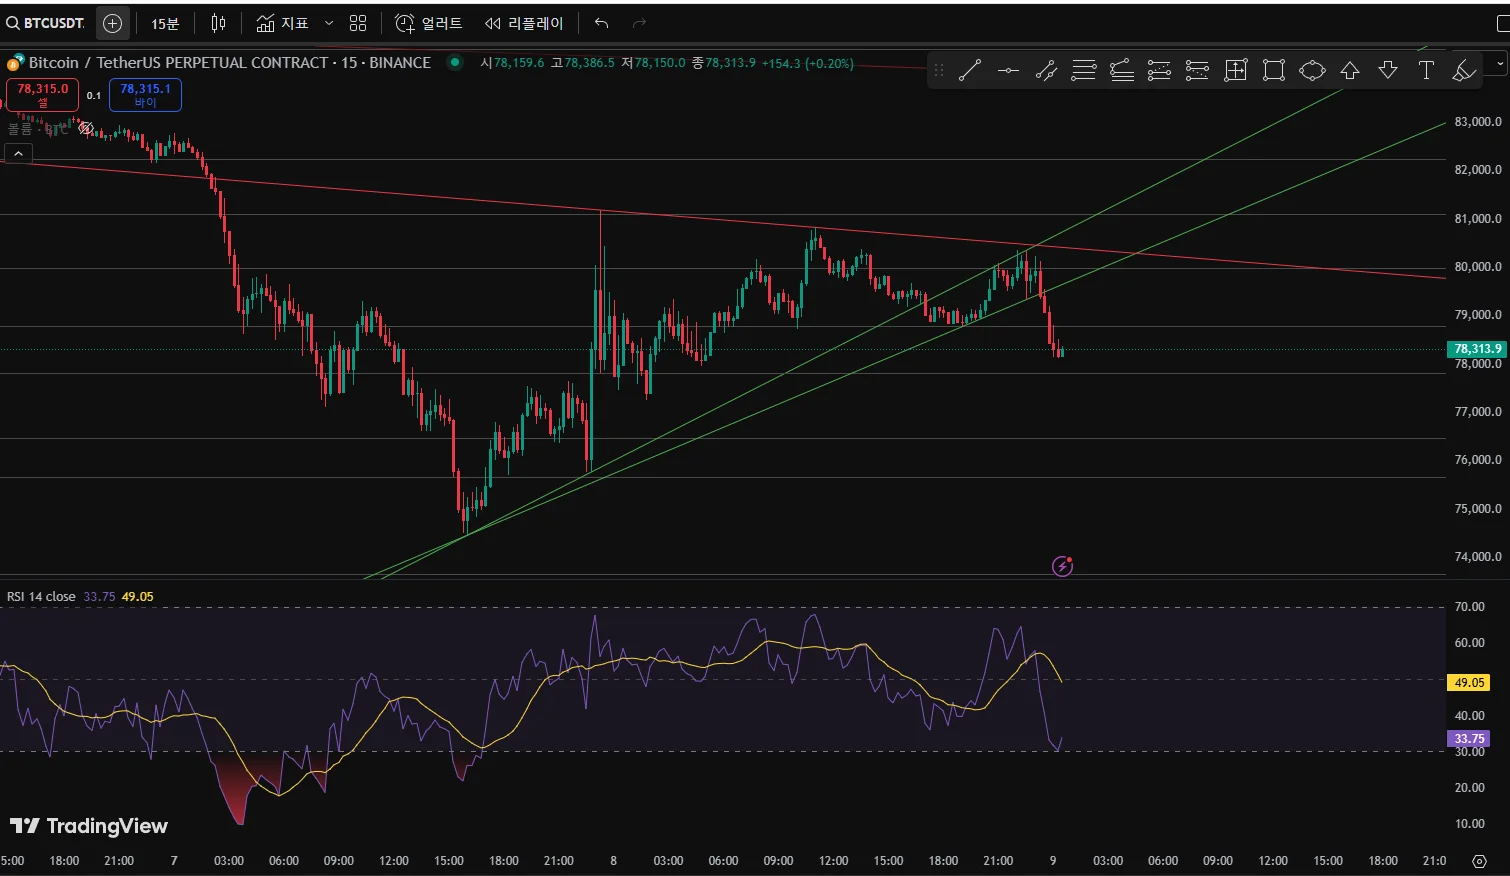
Task: Click the blue 78,315.1 buy button
Action: 145,94
